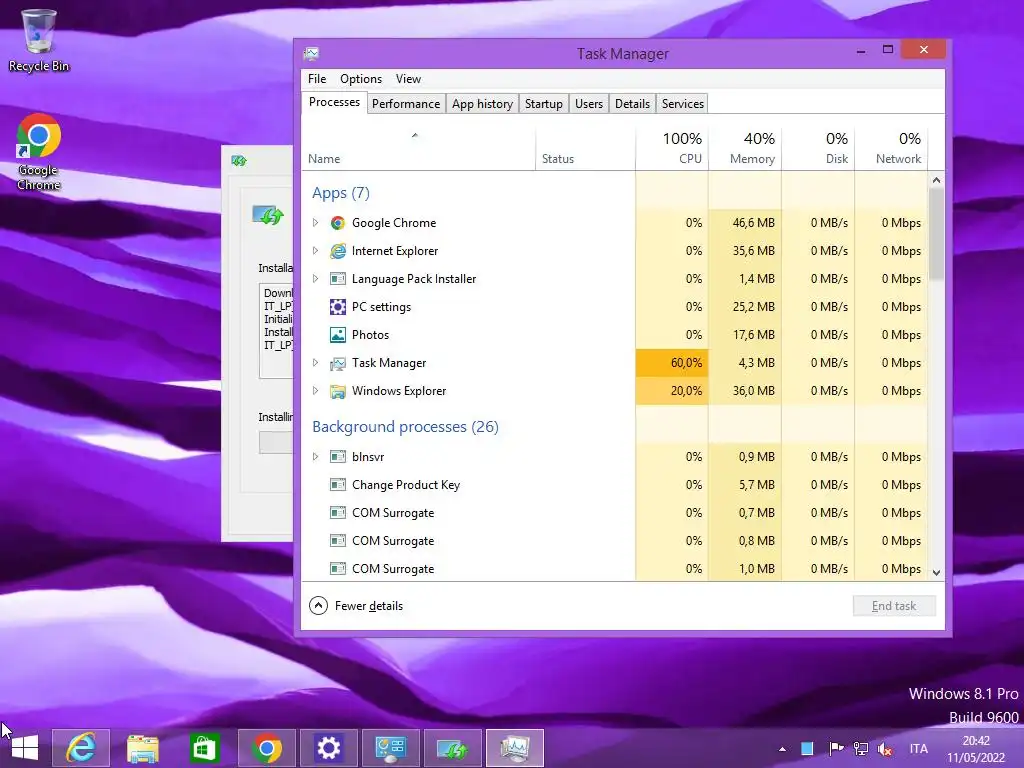
Task: Click the Apps (7) group header
Action: (341, 193)
